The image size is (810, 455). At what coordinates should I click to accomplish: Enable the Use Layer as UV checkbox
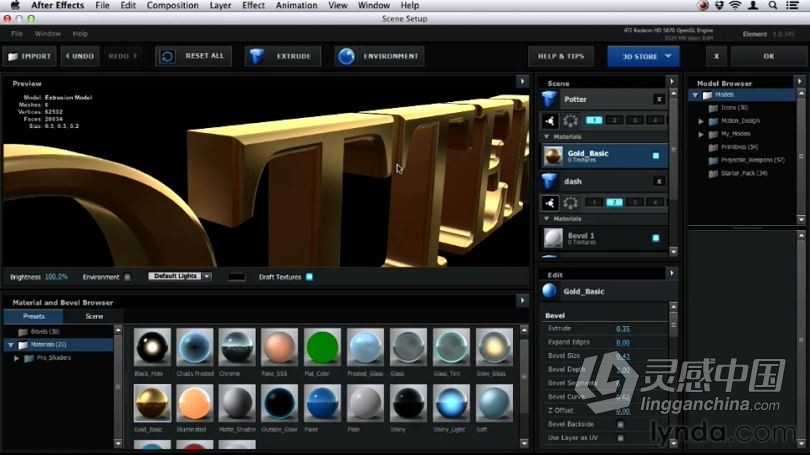tap(620, 438)
